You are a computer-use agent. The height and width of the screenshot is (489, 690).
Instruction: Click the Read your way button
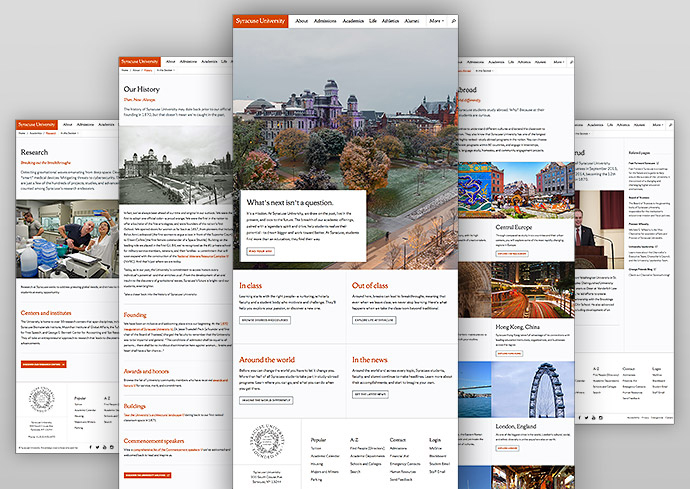pyautogui.click(x=261, y=251)
